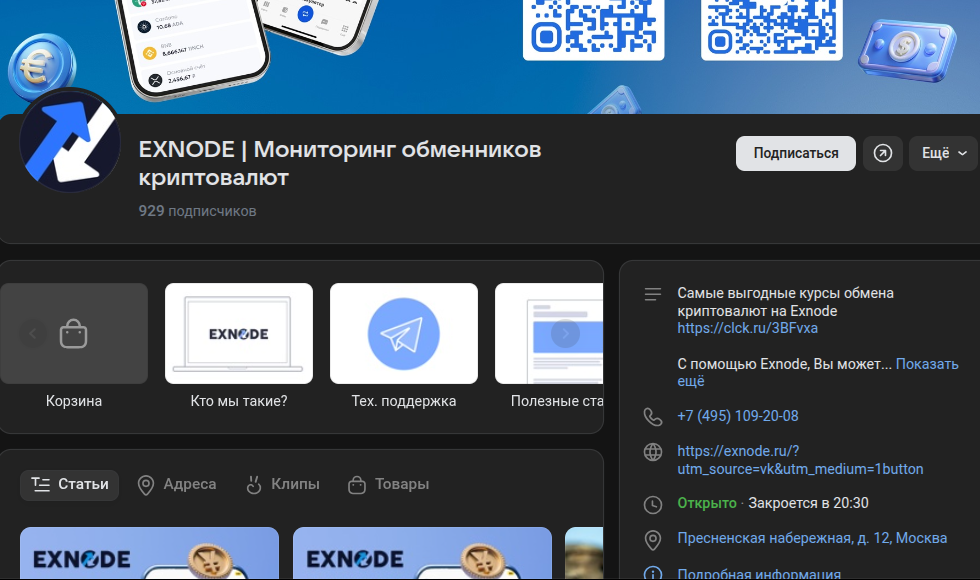Click the Пресненская набережная address link
This screenshot has height=580, width=980.
coord(812,538)
